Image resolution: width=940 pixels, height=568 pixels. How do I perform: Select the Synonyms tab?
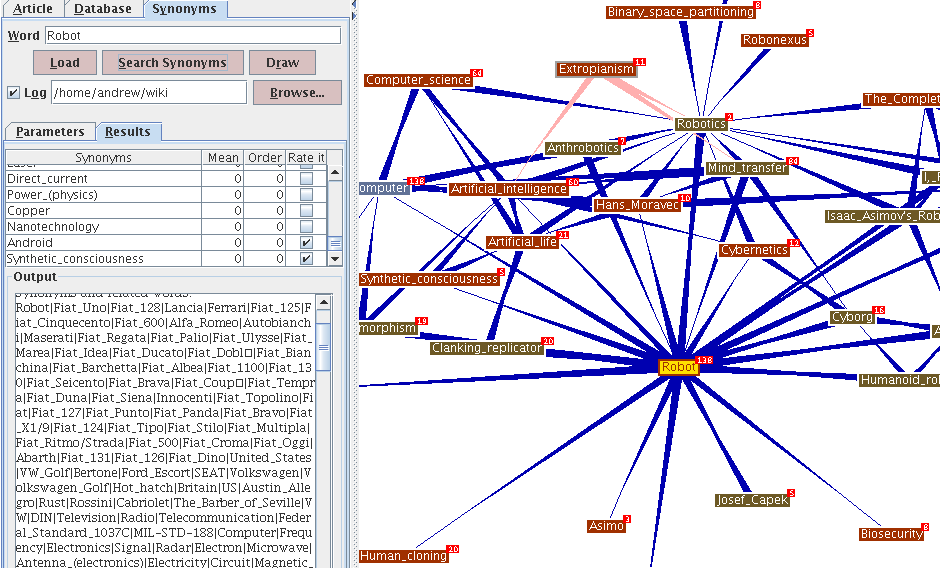[184, 8]
